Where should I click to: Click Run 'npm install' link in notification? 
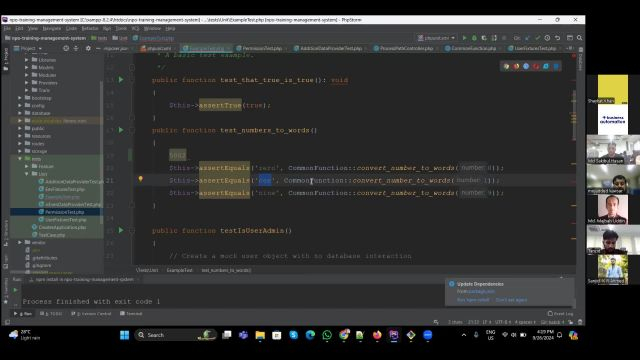473,300
